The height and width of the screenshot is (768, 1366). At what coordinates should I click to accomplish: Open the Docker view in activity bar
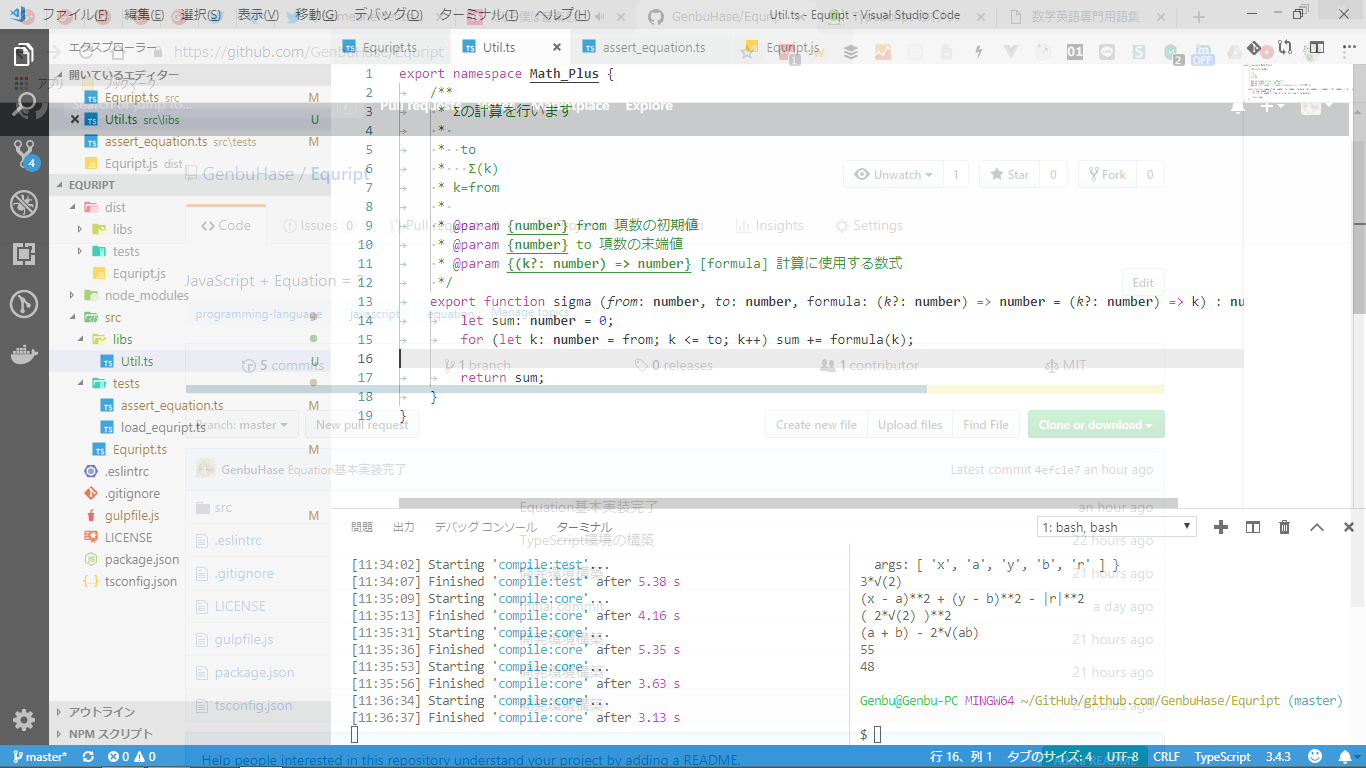pos(24,354)
